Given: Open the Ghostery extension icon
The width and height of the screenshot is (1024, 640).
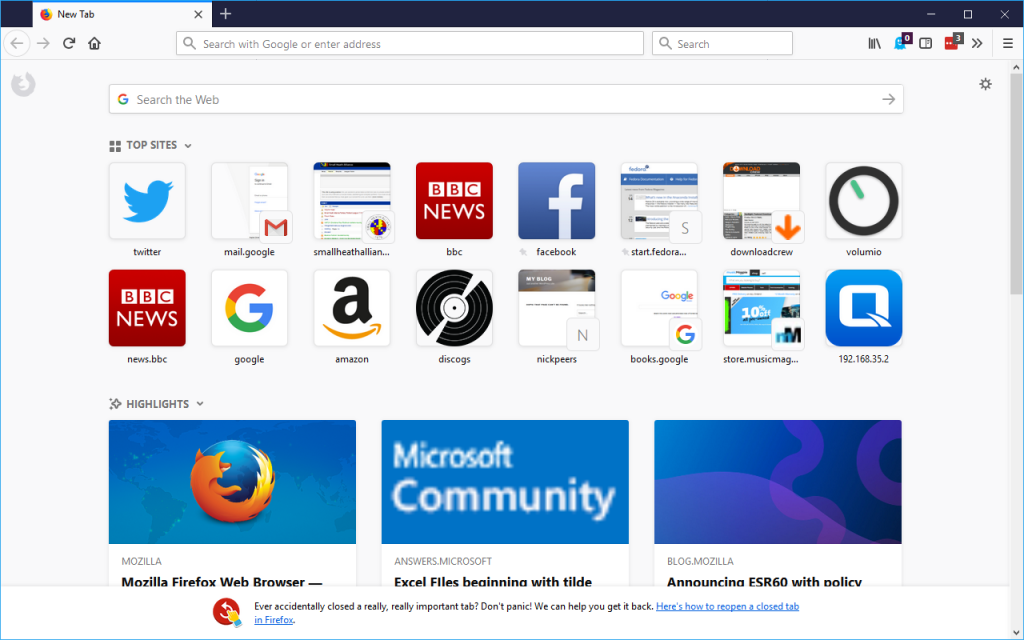Looking at the screenshot, I should [900, 43].
